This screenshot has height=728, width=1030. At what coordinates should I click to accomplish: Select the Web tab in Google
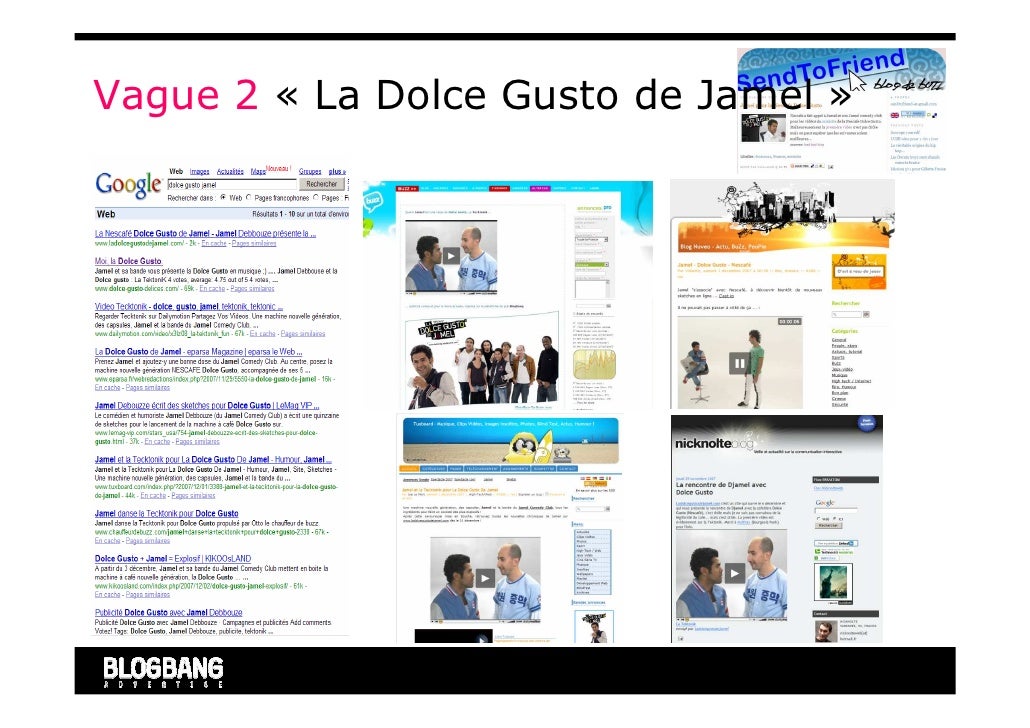coord(176,171)
